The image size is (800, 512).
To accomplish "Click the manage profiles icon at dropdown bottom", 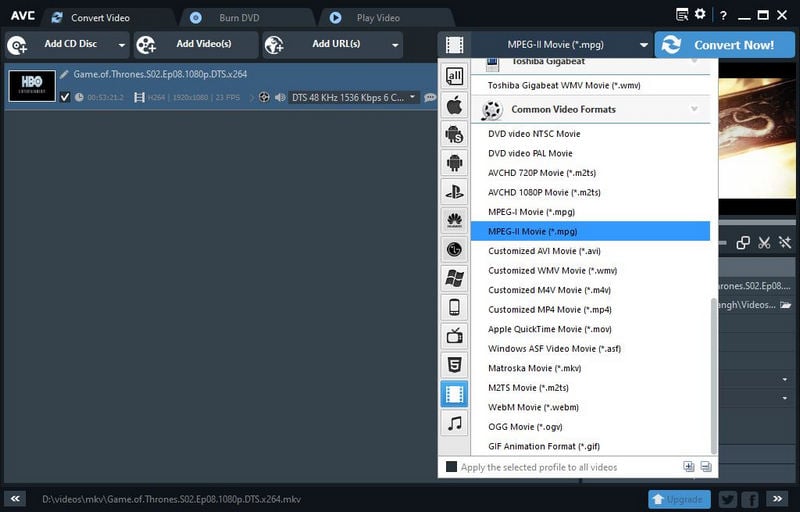I will point(706,466).
